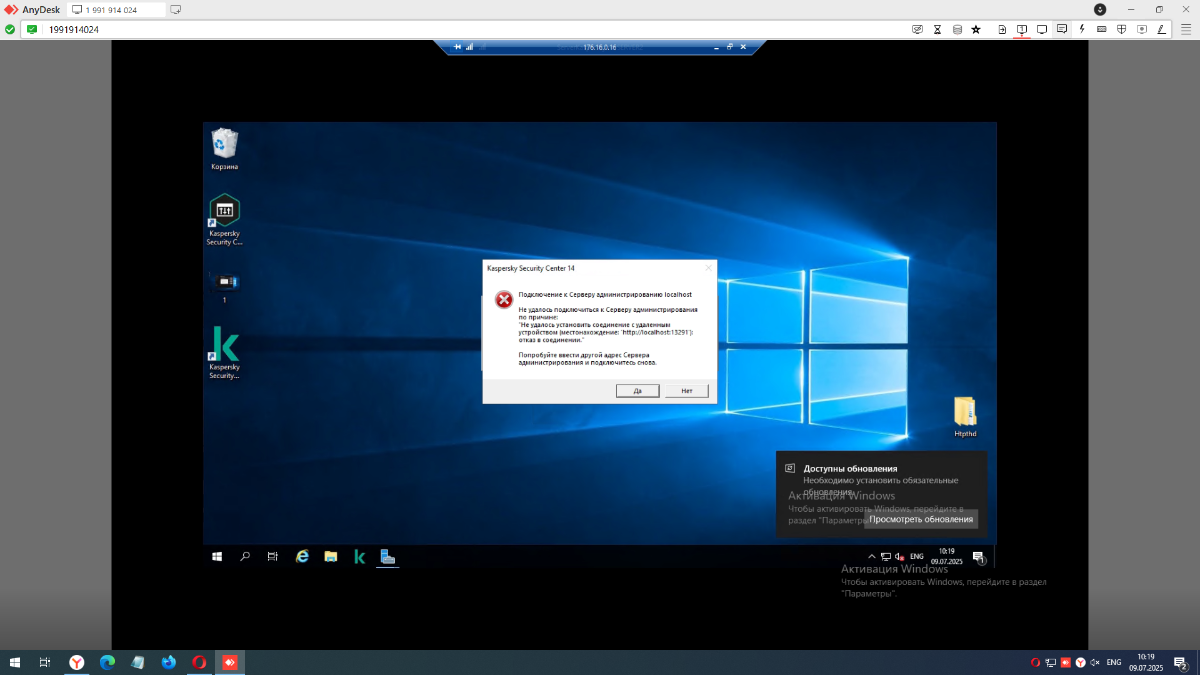Launch Microsoft Edge from the local taskbar
Viewport: 1200px width, 675px height.
pos(107,662)
